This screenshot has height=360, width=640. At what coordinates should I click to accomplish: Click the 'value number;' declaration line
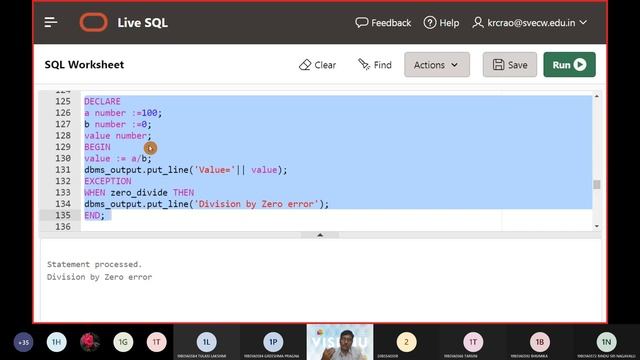pos(118,136)
